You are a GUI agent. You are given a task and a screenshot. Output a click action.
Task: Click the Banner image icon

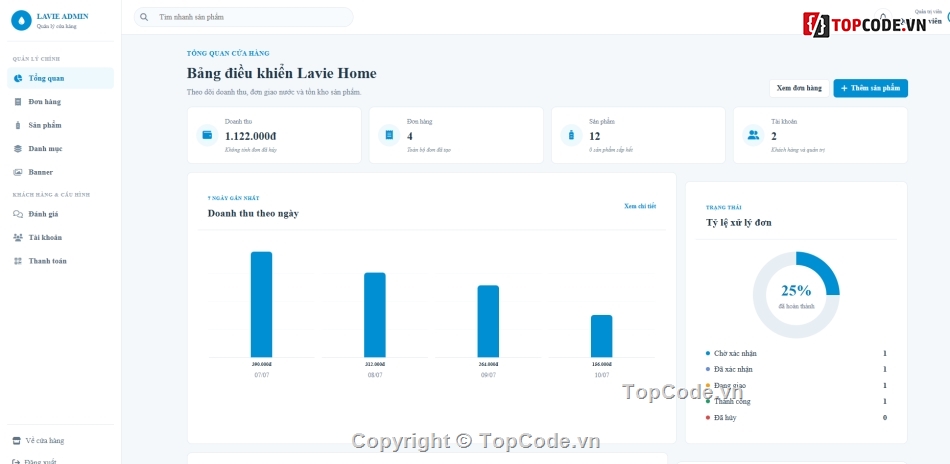(x=18, y=172)
